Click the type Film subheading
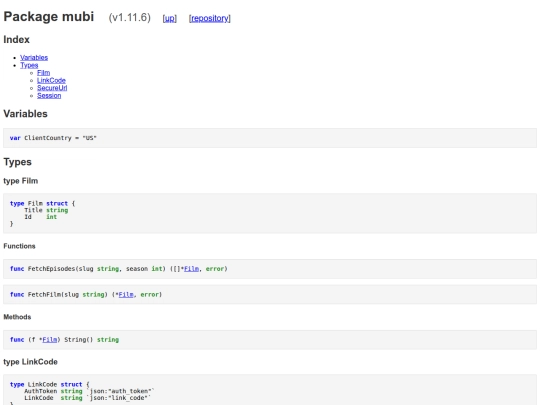The image size is (540, 405). pos(21,181)
